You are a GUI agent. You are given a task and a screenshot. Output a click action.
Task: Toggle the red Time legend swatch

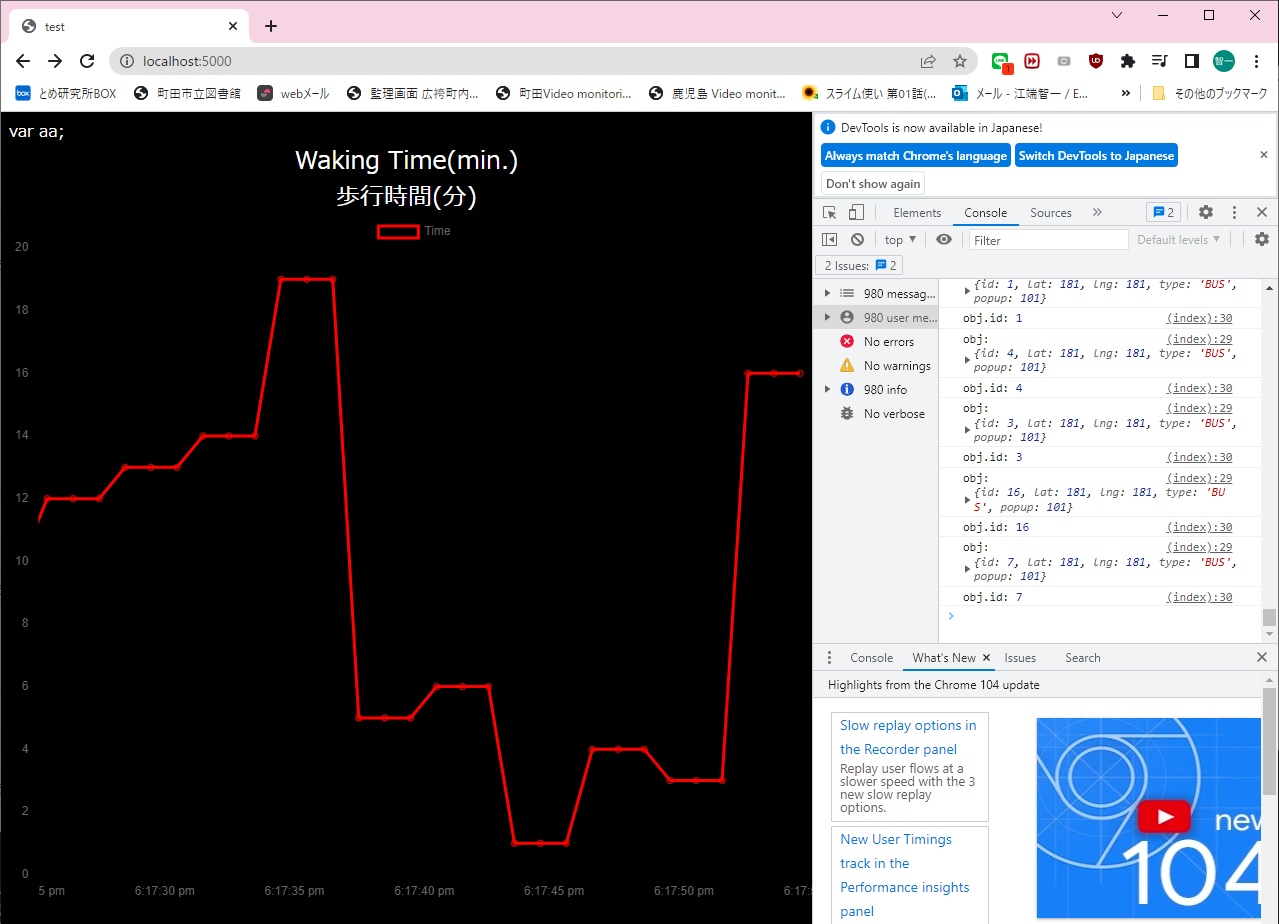(x=398, y=232)
